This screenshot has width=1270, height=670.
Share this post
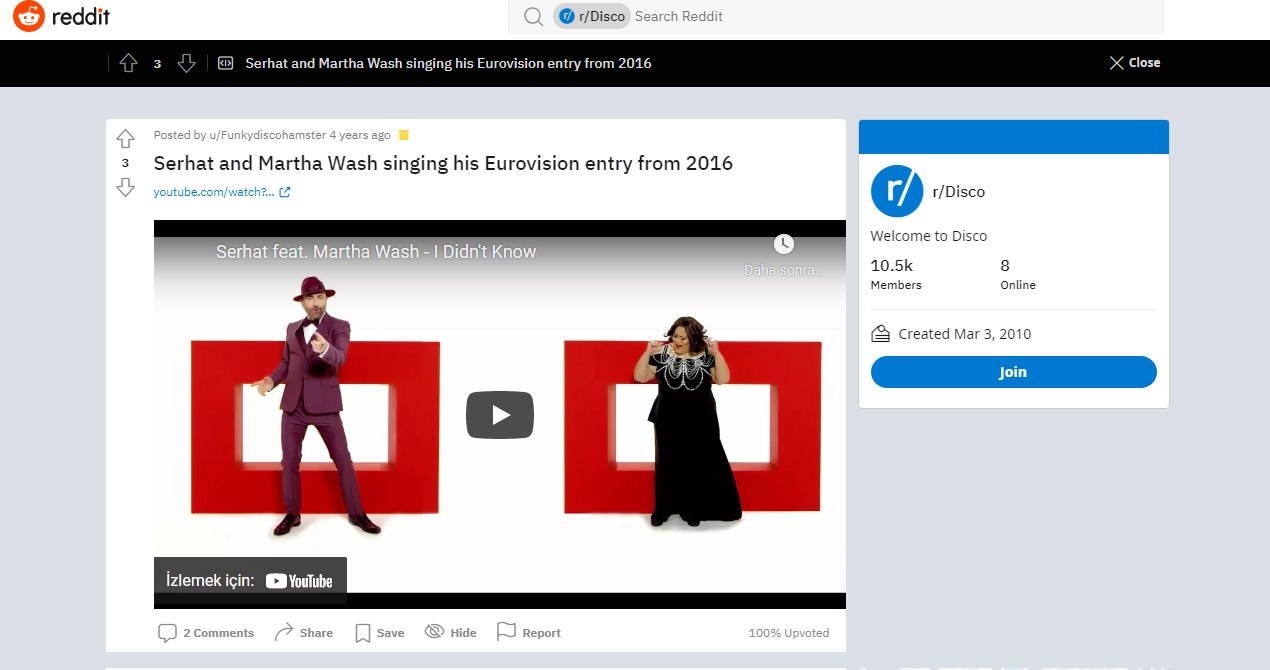tap(304, 633)
